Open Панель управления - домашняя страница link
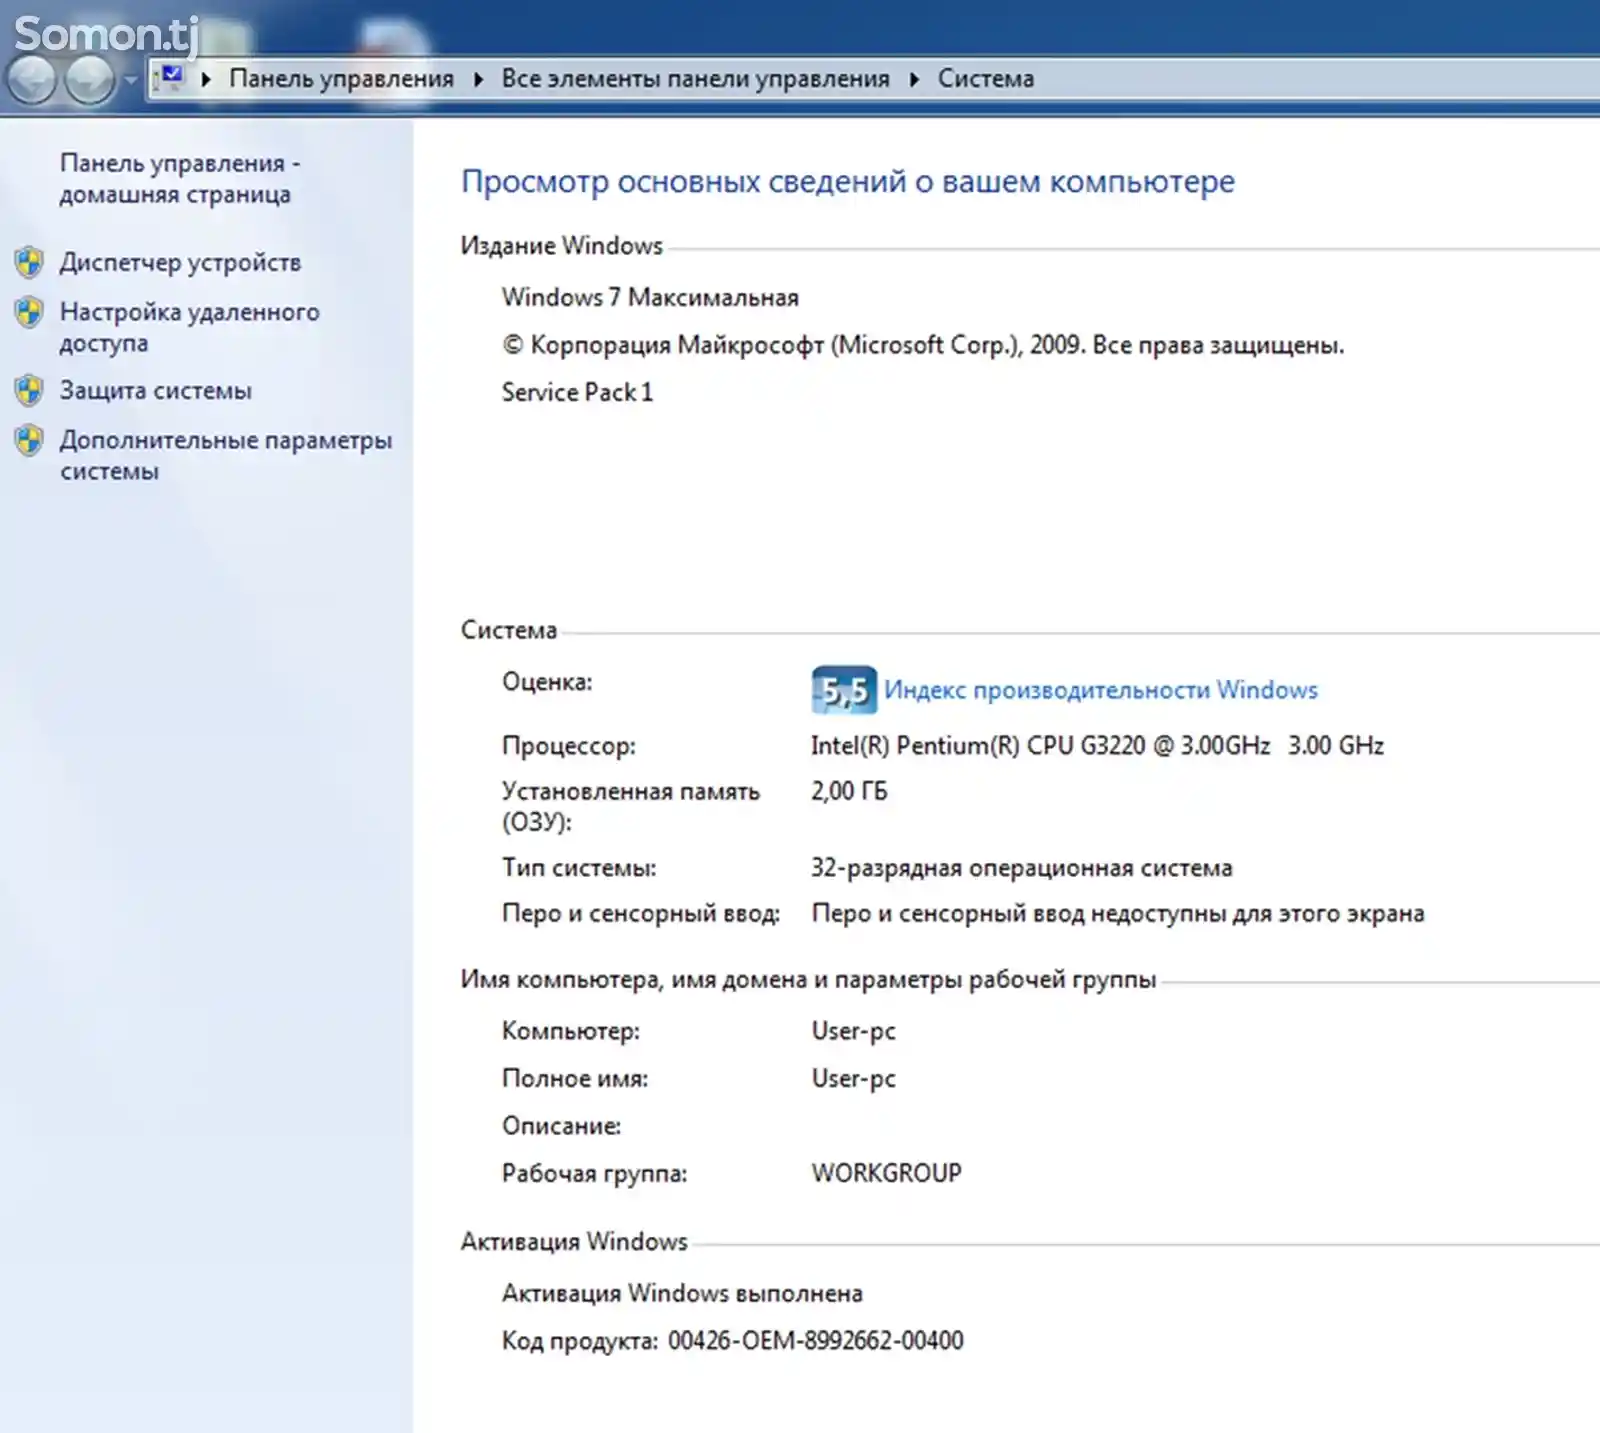1600x1433 pixels. 180,178
